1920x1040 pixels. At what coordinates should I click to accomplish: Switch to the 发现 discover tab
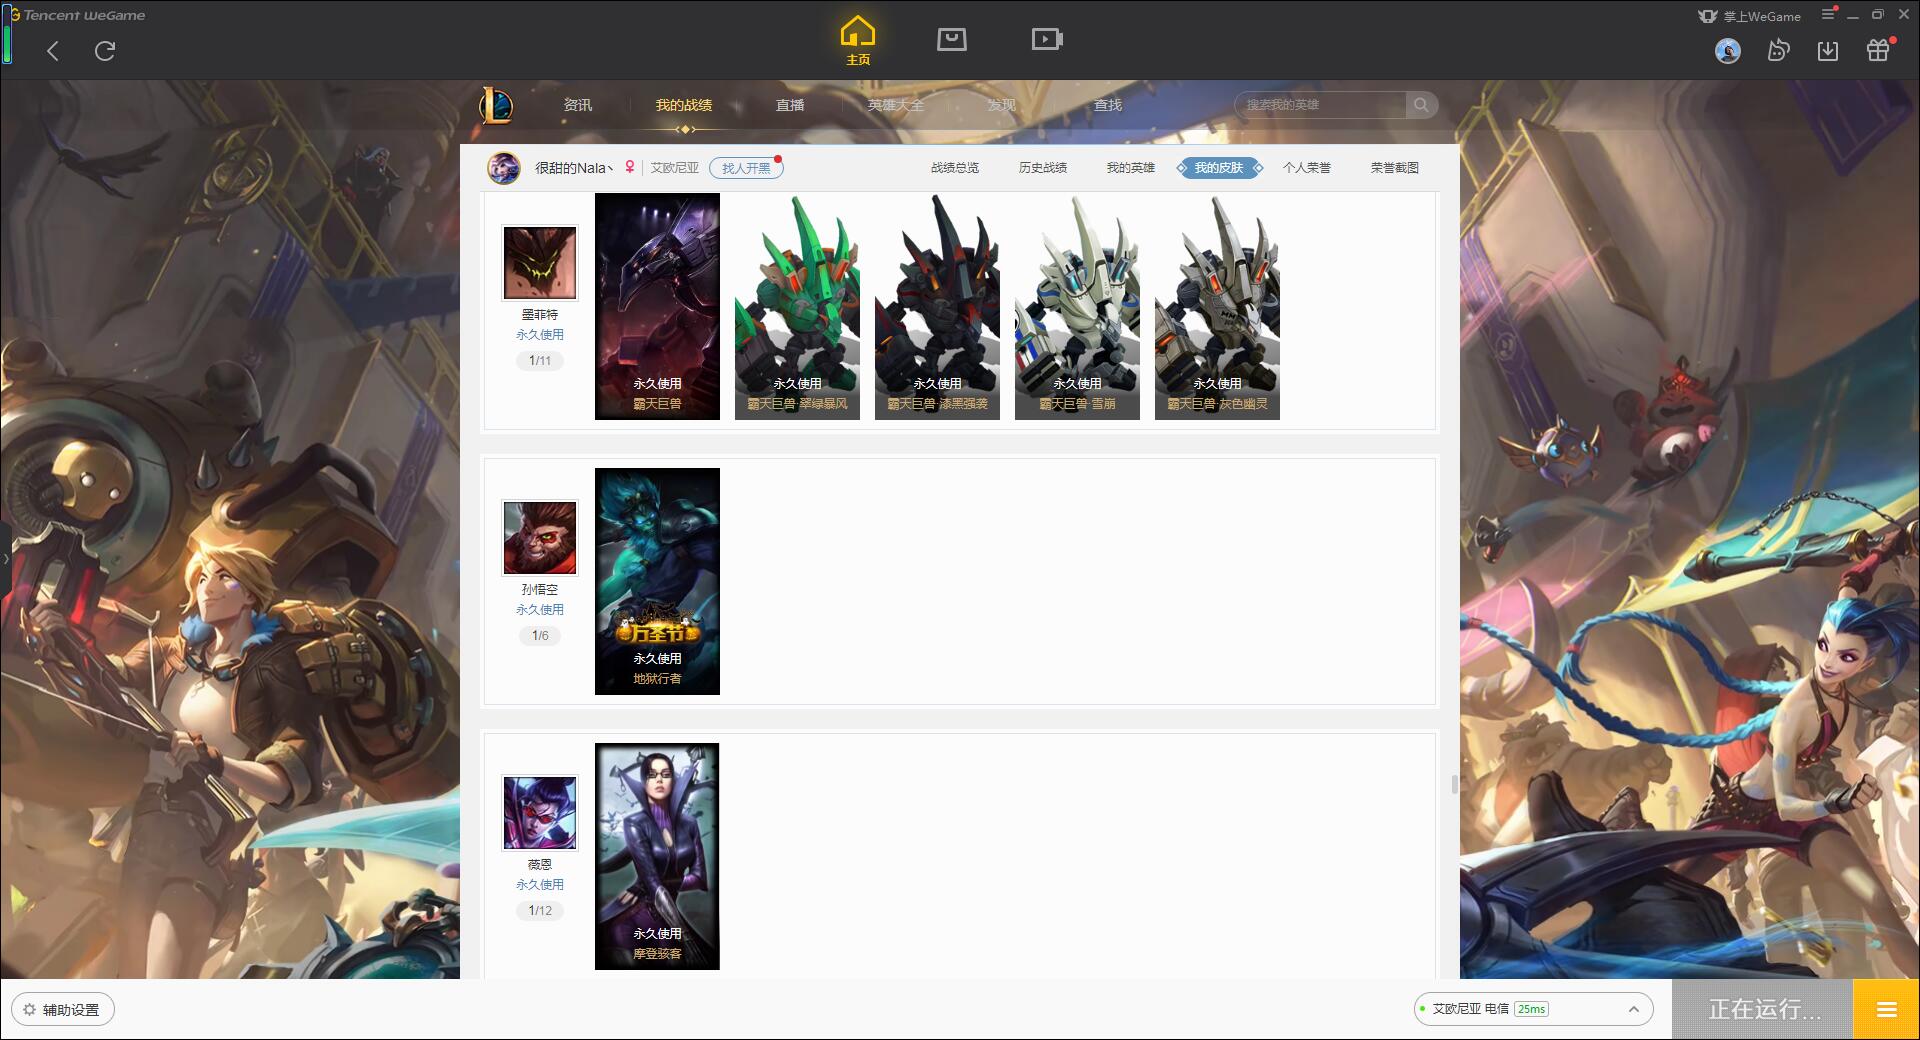(x=1001, y=105)
